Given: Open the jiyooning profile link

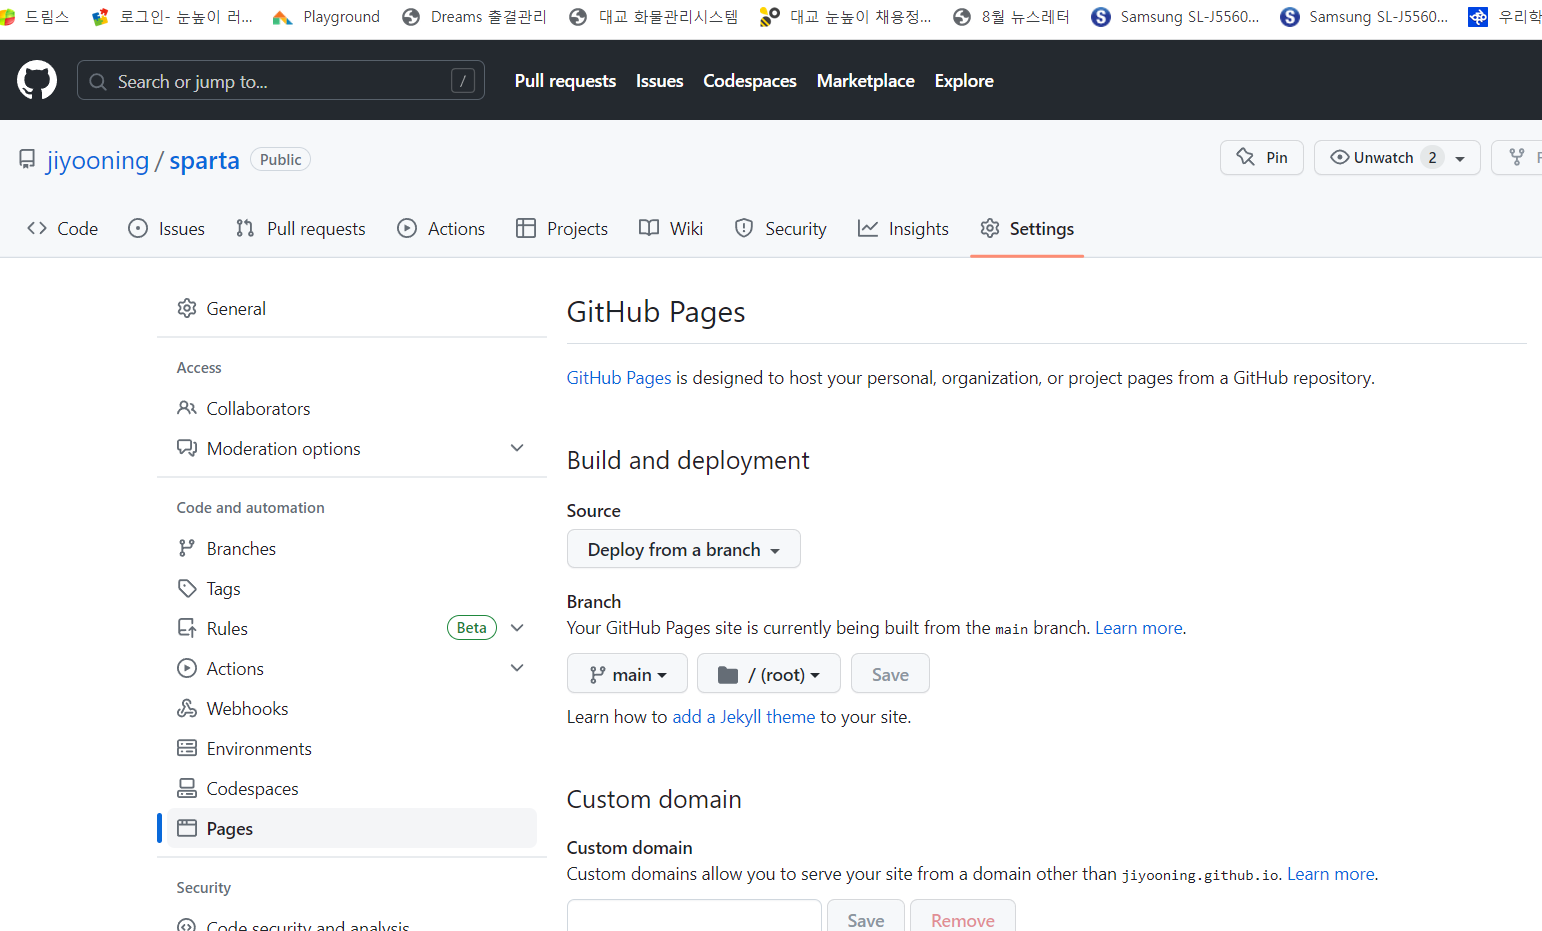Looking at the screenshot, I should coord(98,161).
